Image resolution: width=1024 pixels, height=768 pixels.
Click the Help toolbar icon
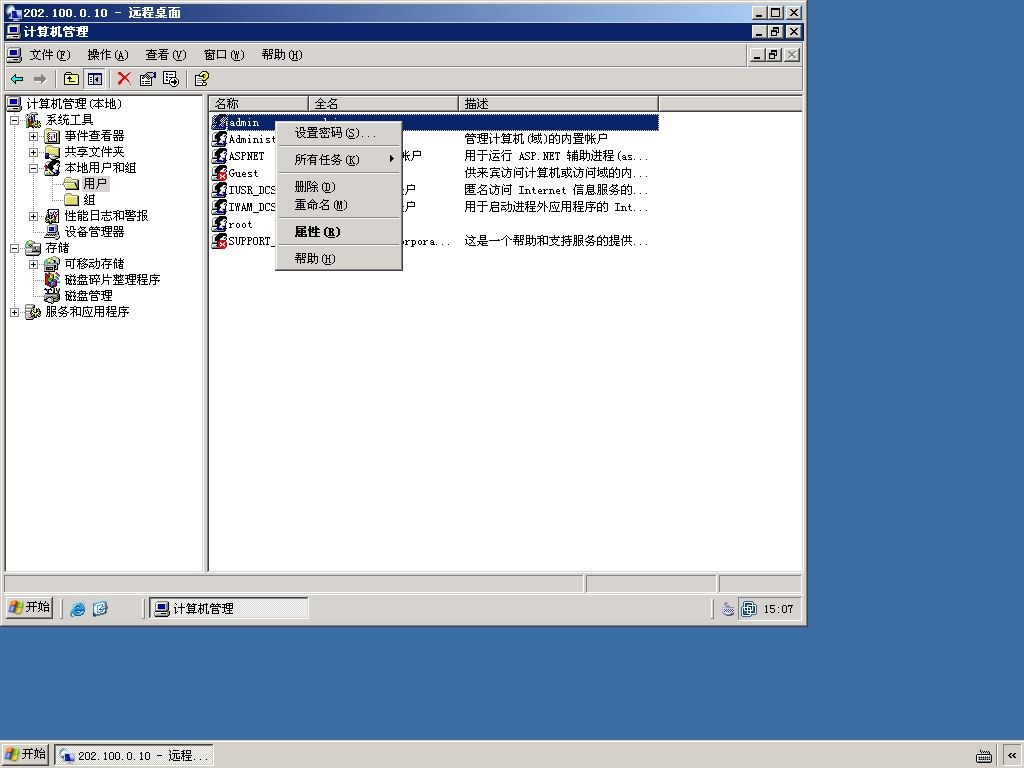point(202,79)
